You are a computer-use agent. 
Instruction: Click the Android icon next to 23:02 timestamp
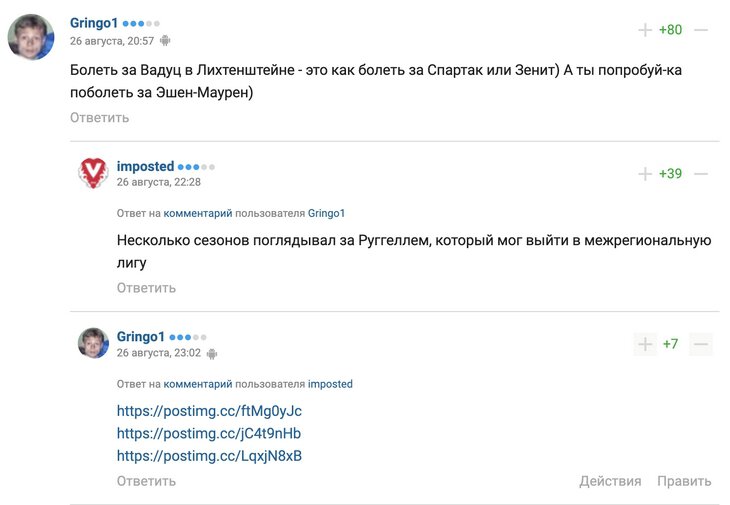pyautogui.click(x=212, y=354)
